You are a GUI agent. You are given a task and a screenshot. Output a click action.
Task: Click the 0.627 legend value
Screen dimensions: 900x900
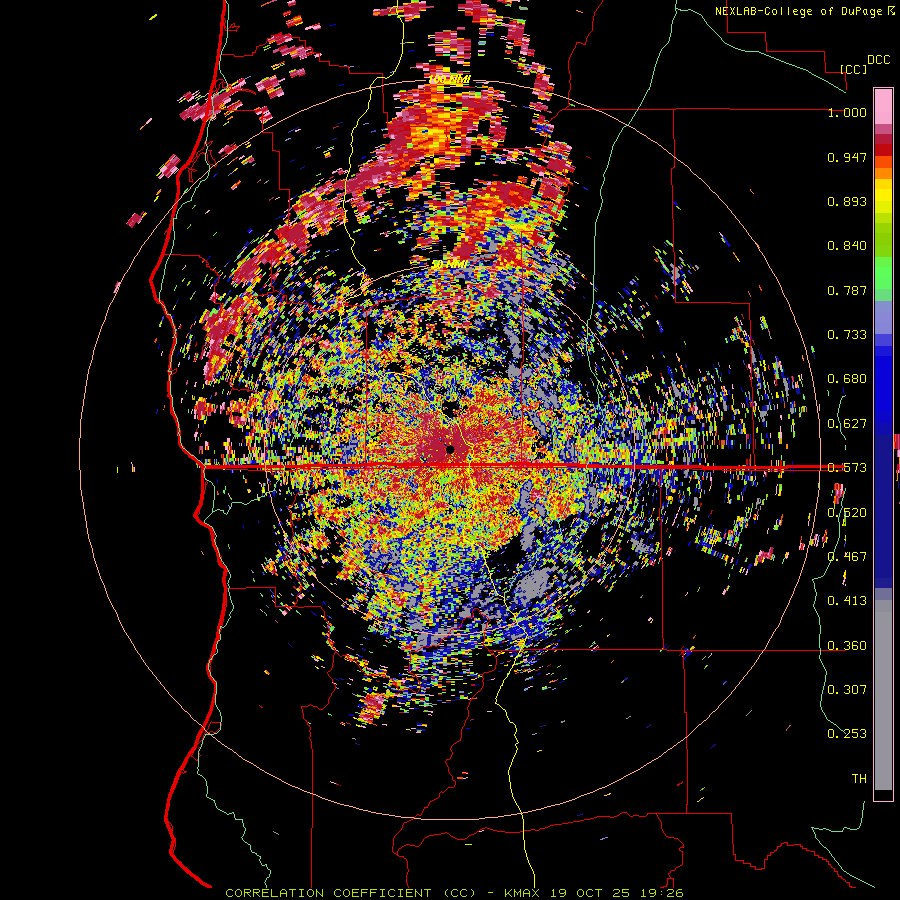(847, 424)
